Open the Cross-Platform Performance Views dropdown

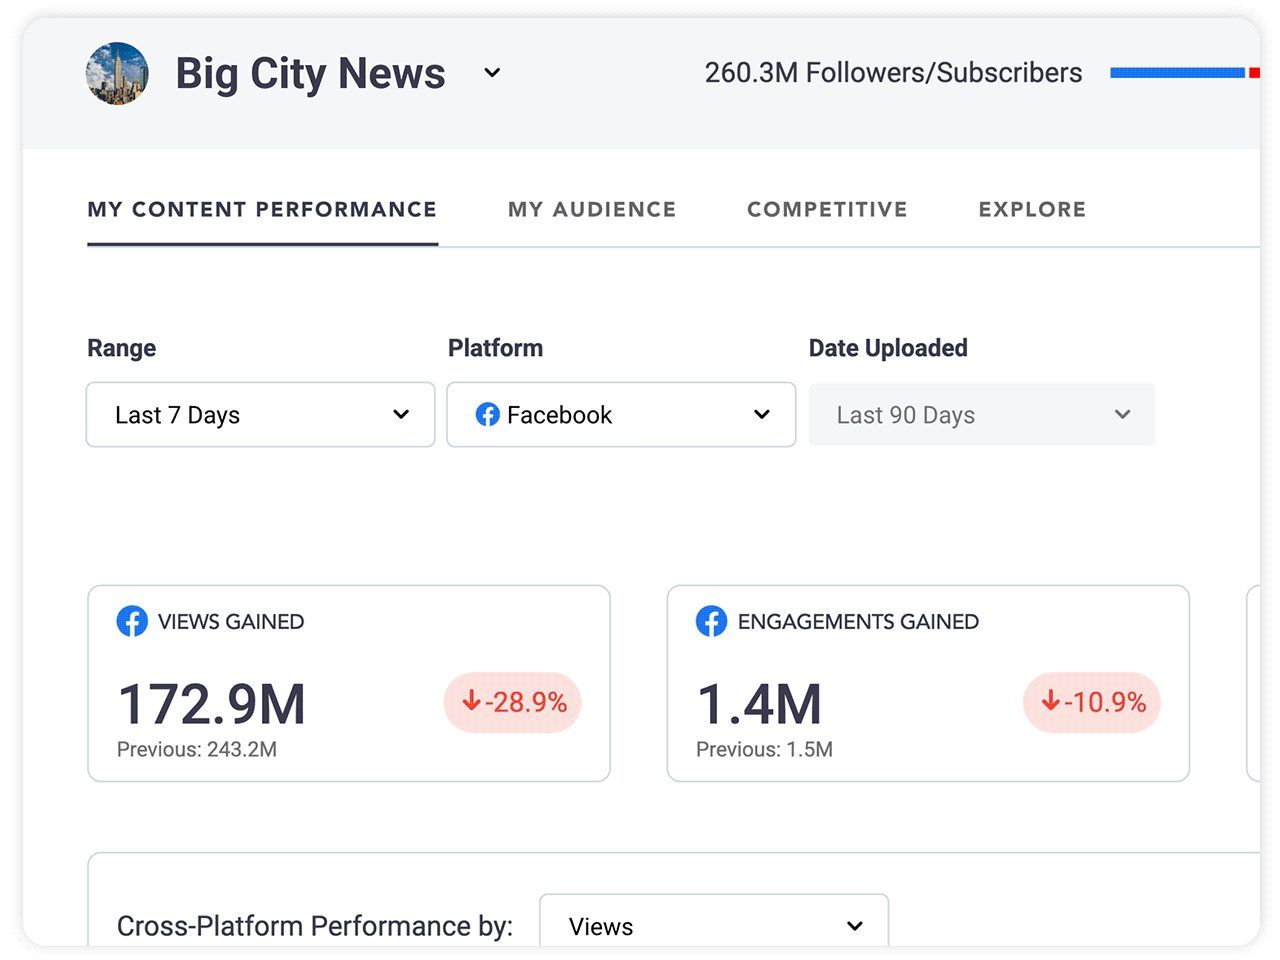click(x=714, y=925)
